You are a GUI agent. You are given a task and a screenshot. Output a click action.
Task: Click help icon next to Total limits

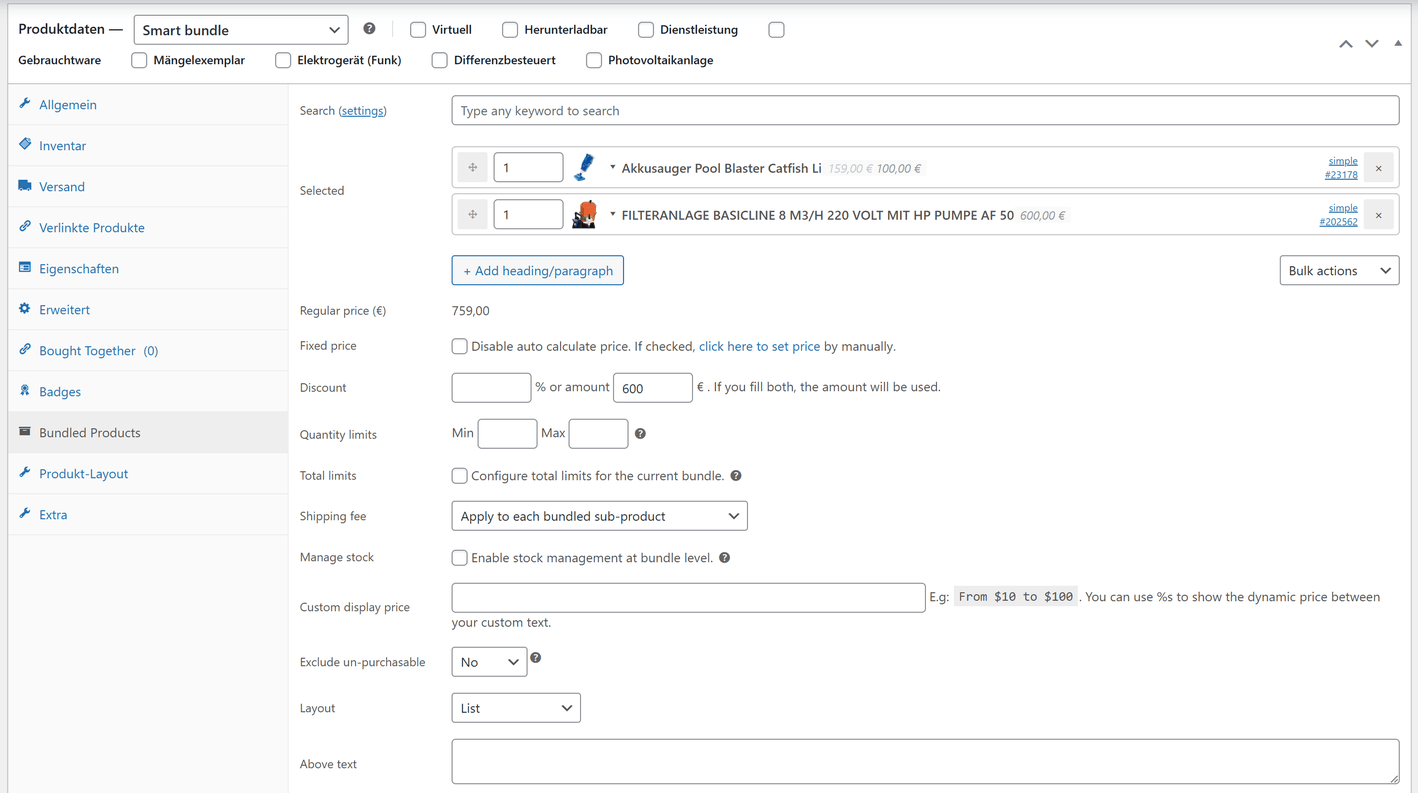736,476
